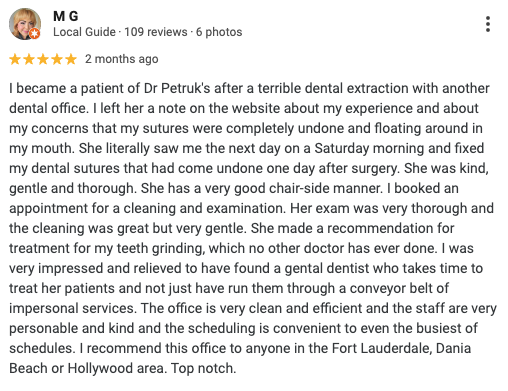Image resolution: width=508 pixels, height=391 pixels.
Task: Click the reviewer name M G
Action: coord(66,16)
